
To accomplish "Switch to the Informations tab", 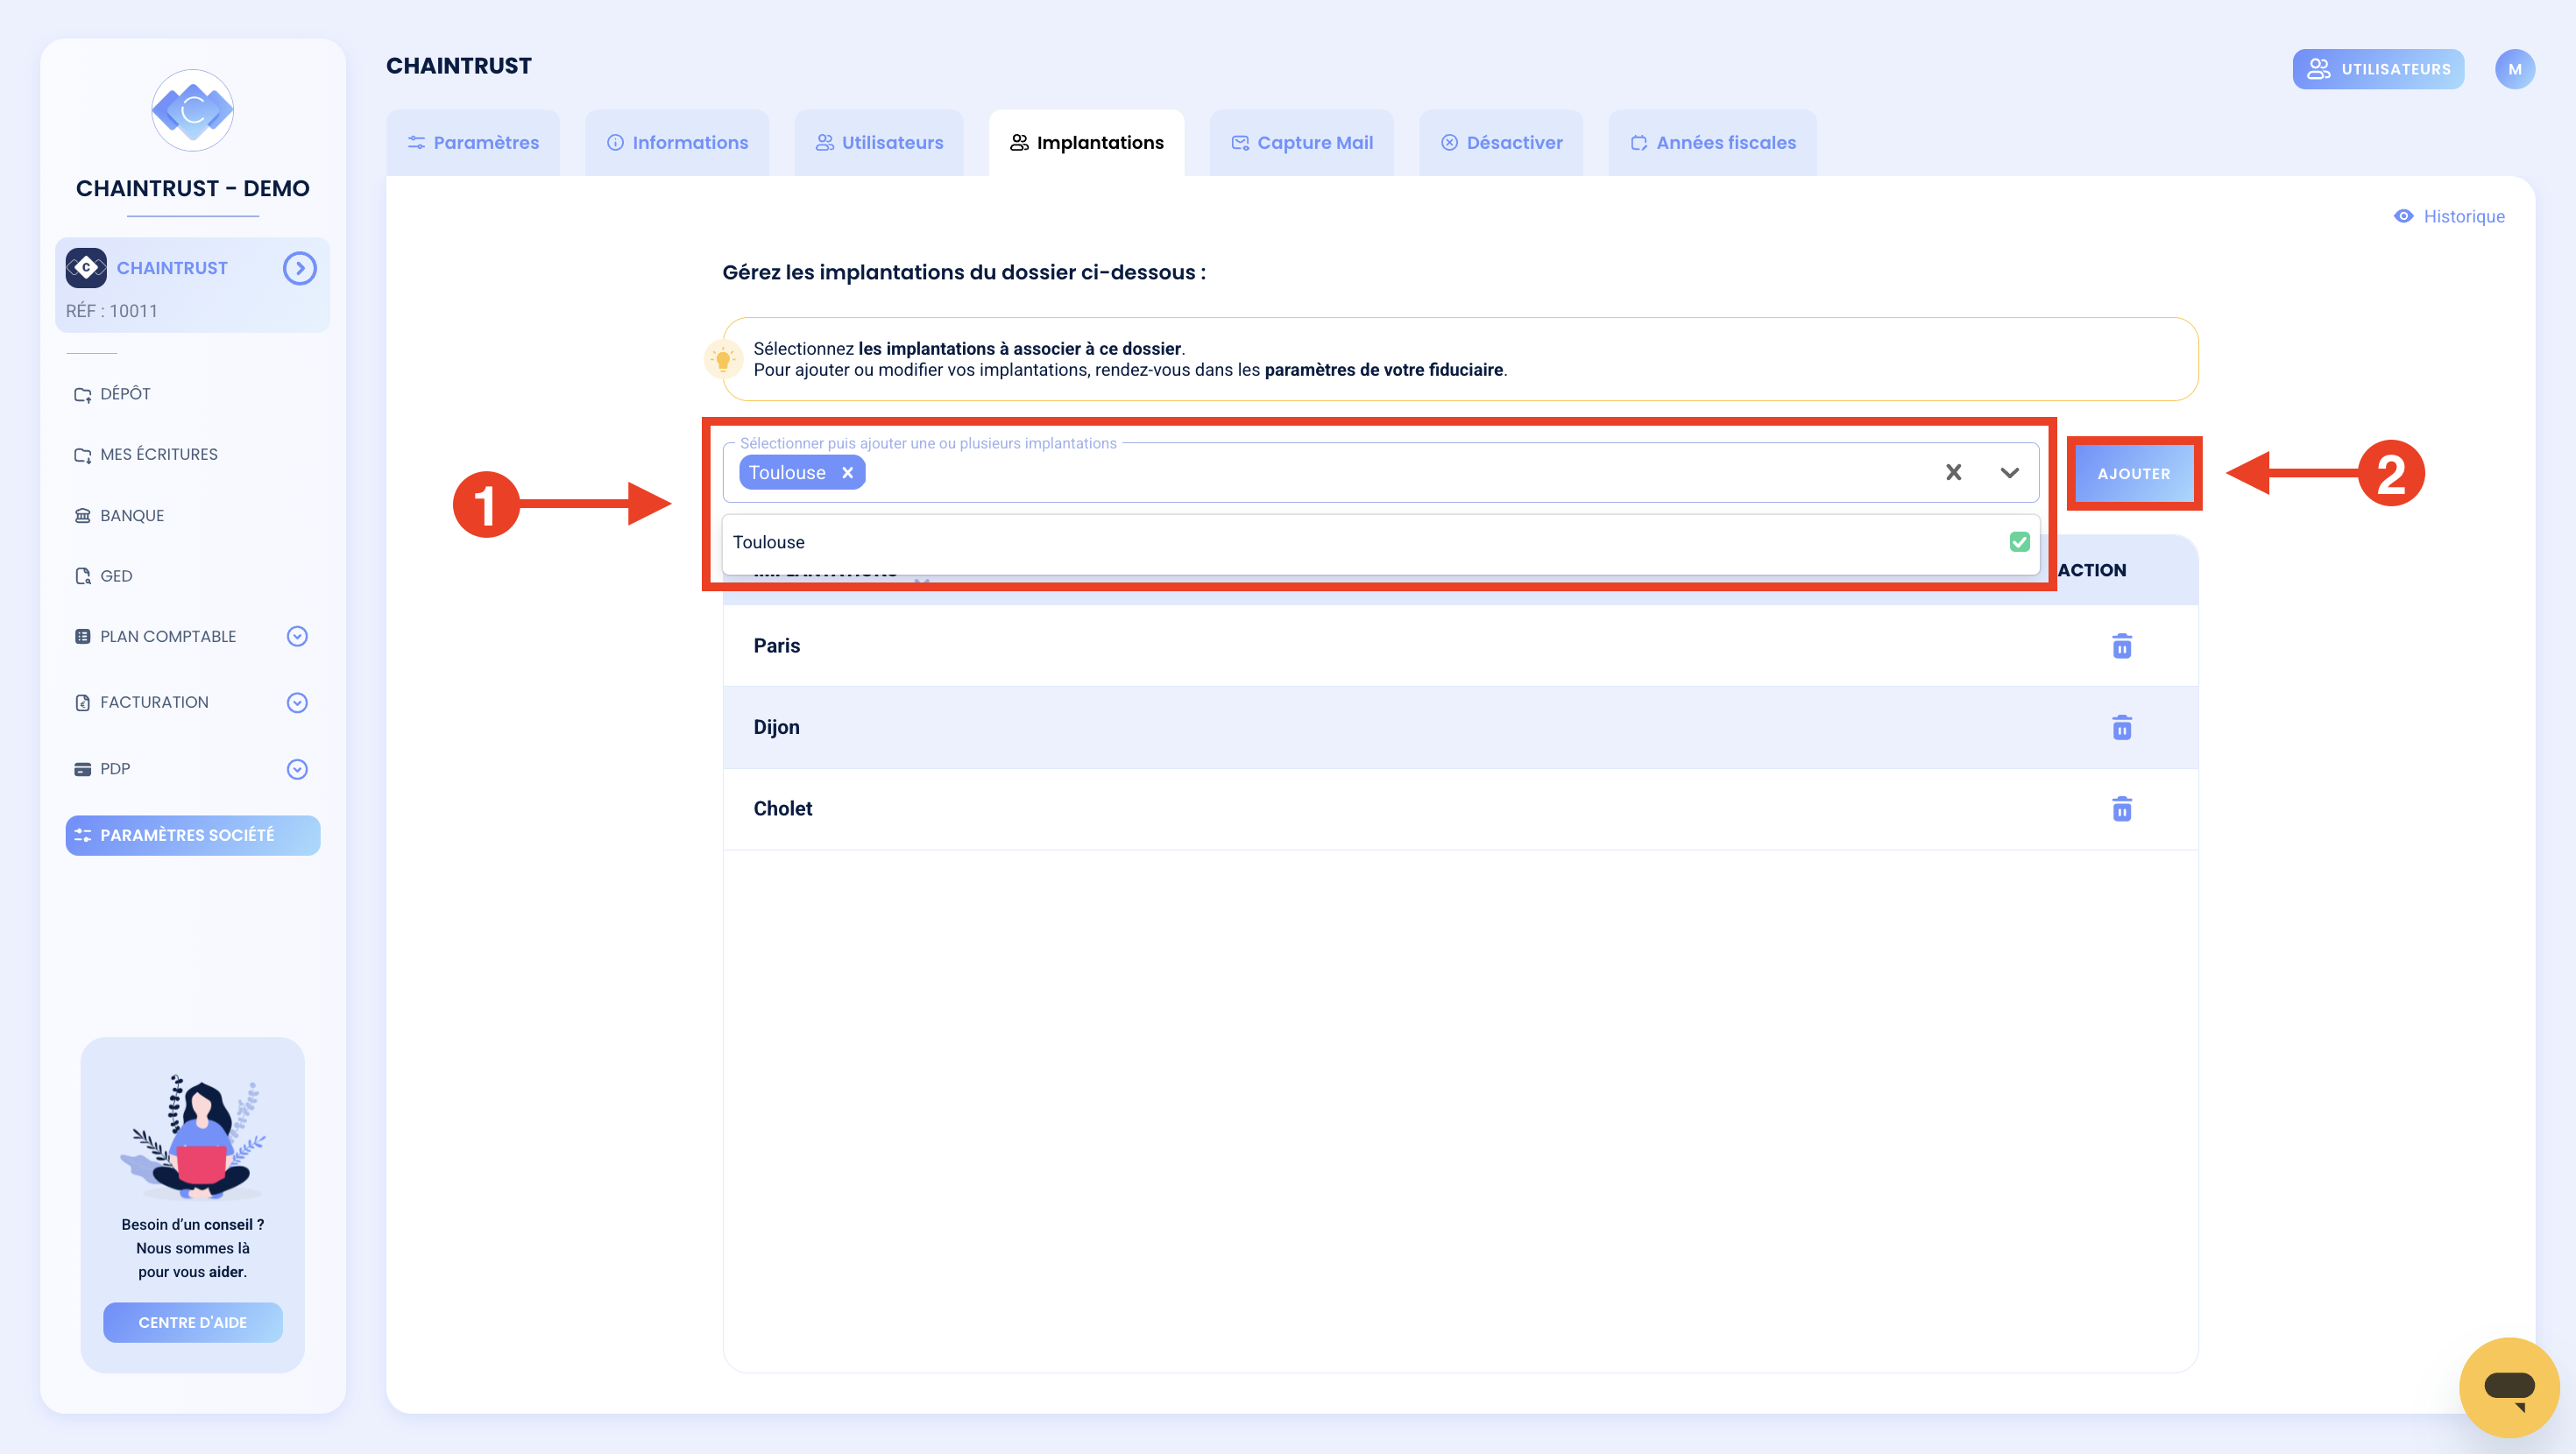I will [x=677, y=143].
